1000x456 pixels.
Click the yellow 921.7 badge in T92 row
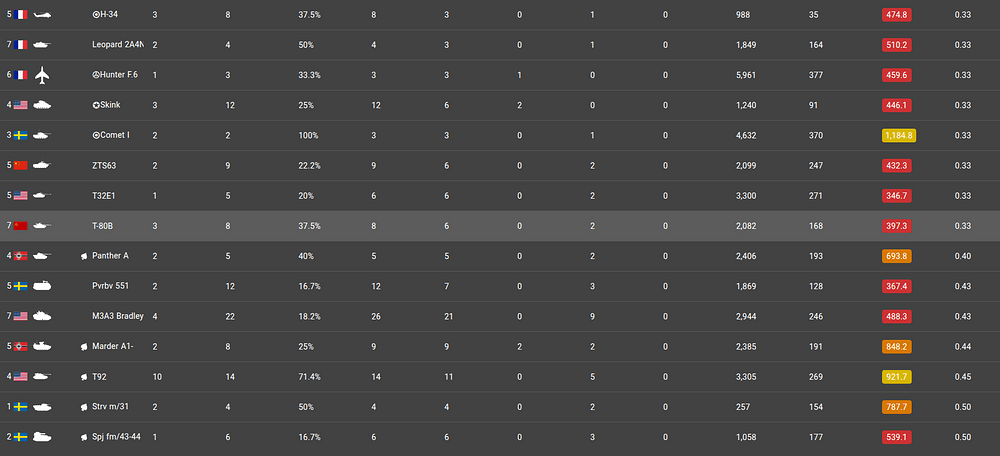pyautogui.click(x=897, y=377)
